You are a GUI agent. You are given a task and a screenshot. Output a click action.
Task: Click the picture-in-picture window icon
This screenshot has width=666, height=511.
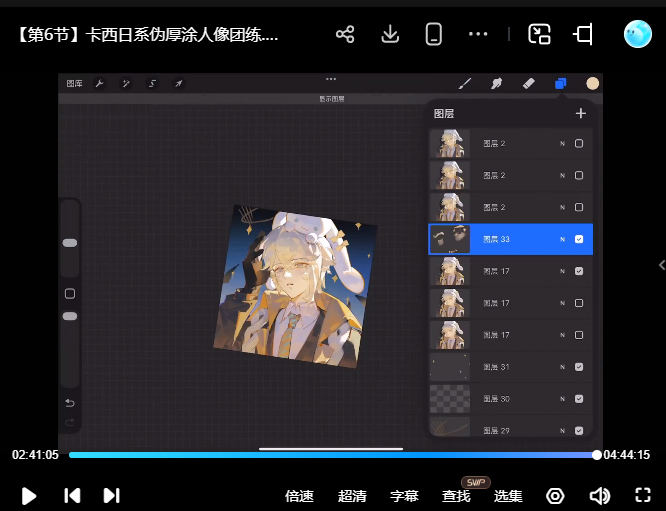(539, 34)
